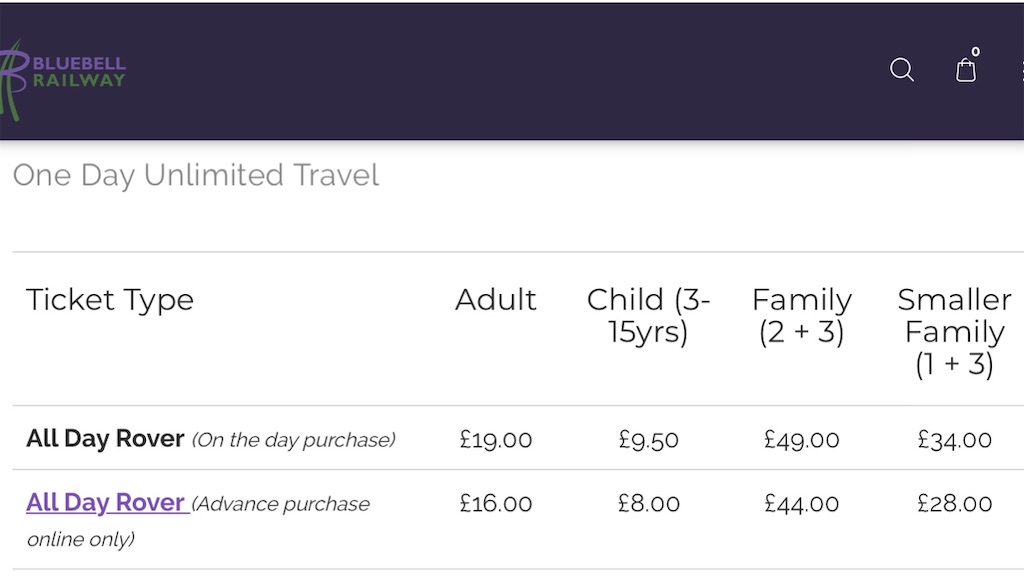Click the £49.00 family price cell
Image resolution: width=1024 pixels, height=577 pixels.
tap(802, 439)
